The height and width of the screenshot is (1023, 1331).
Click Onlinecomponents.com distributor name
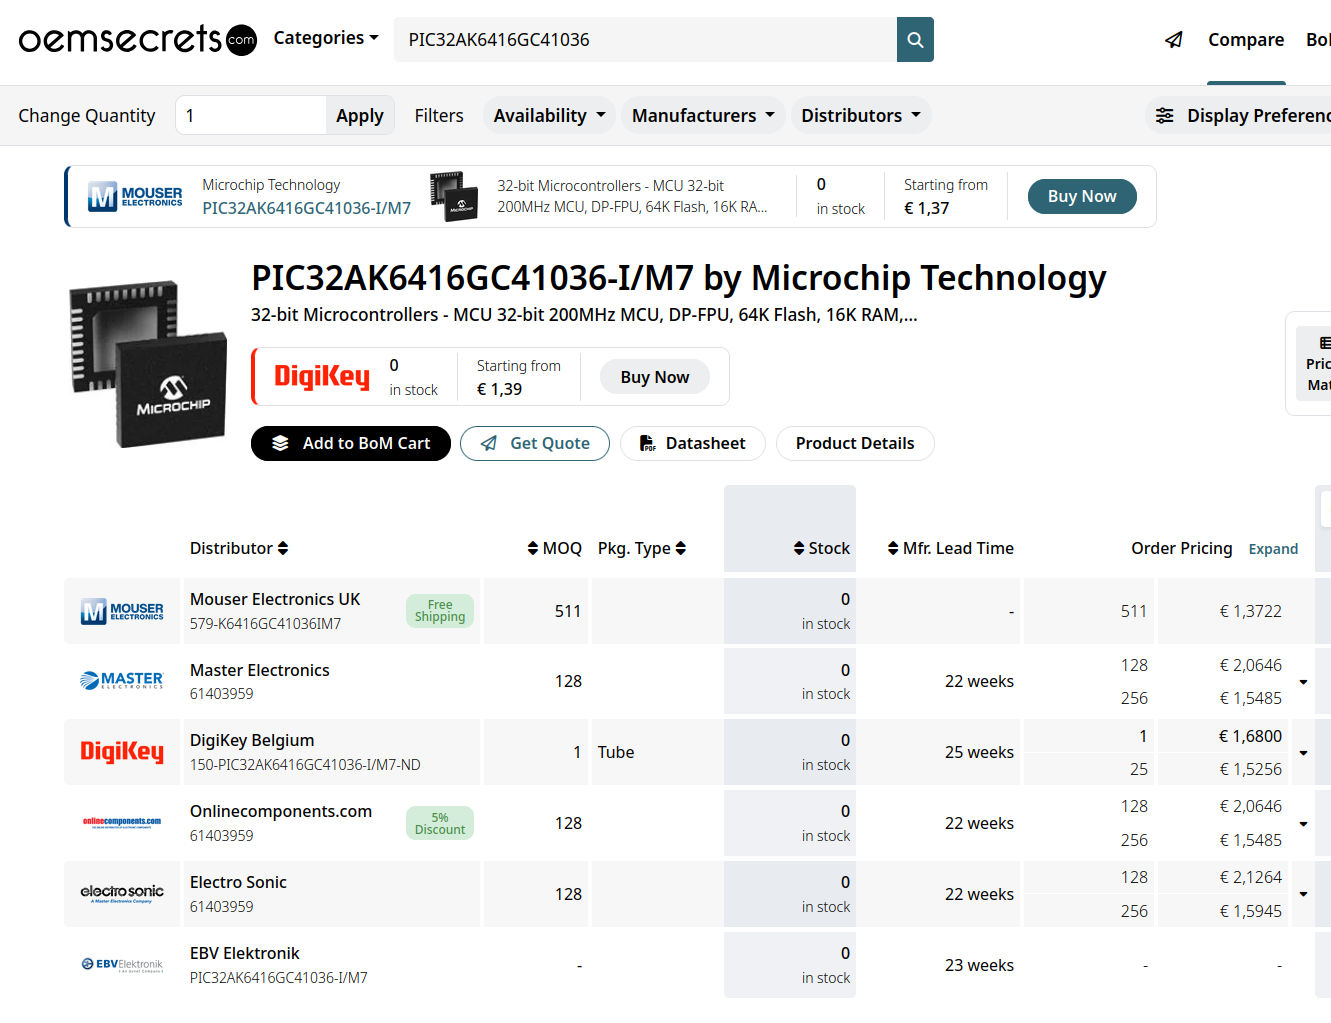[281, 811]
